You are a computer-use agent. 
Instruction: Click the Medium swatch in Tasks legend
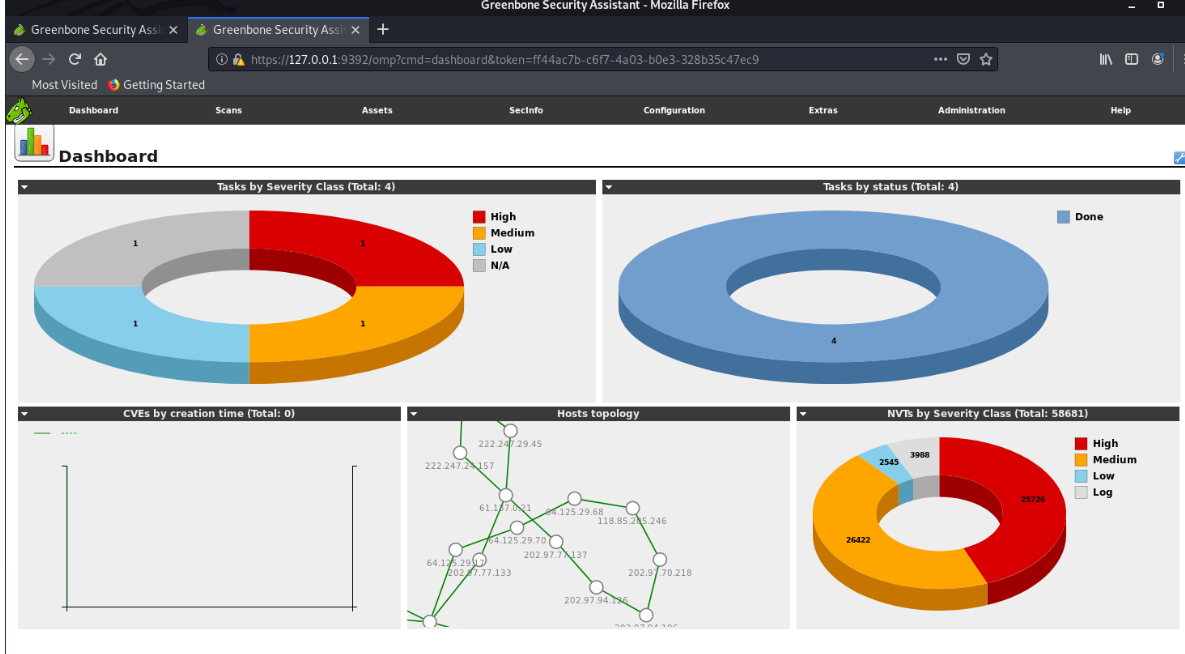(x=479, y=233)
